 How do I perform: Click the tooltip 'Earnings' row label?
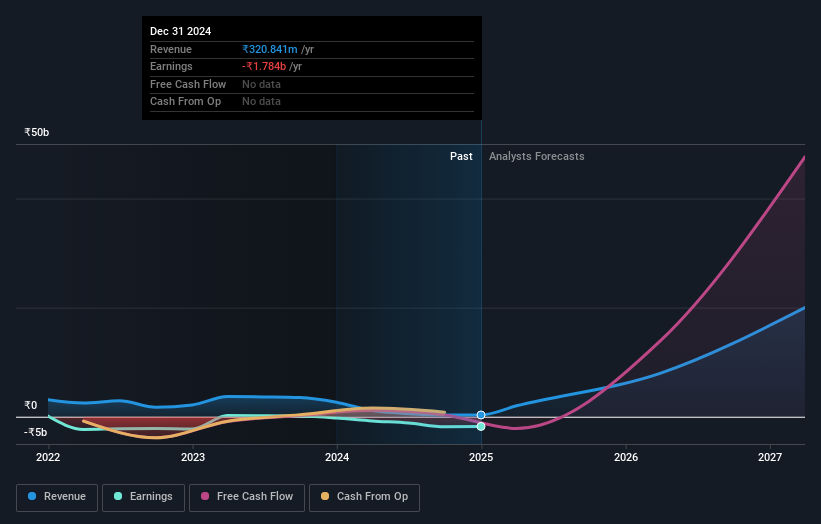pyautogui.click(x=171, y=66)
